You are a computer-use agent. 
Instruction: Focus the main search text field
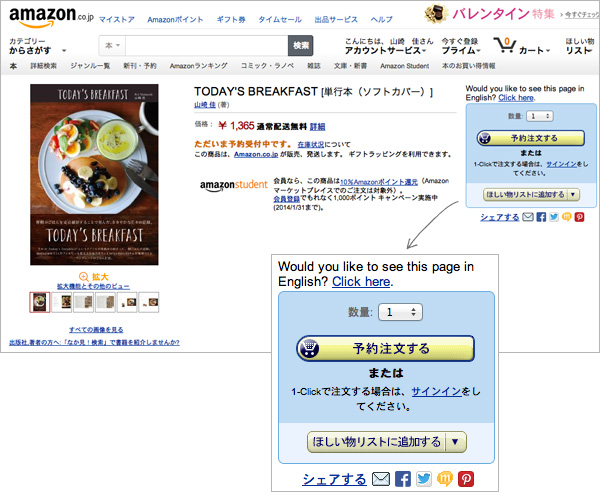tap(207, 46)
